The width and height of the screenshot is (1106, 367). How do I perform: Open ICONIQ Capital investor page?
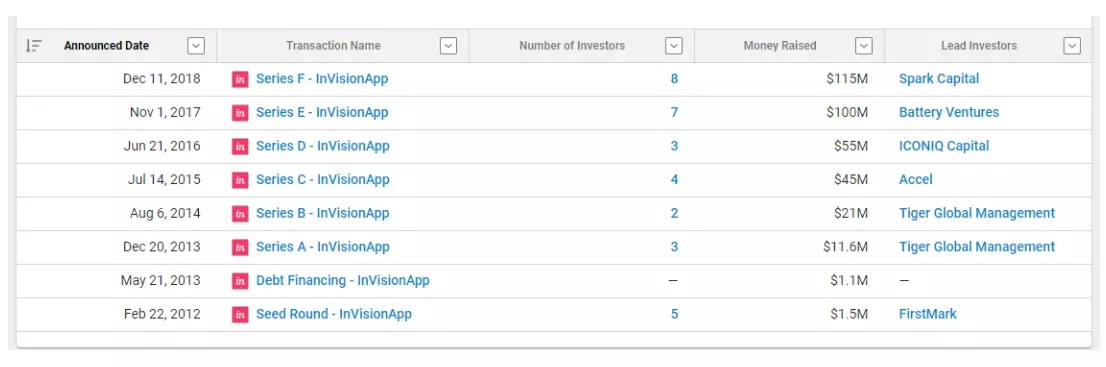pyautogui.click(x=944, y=146)
